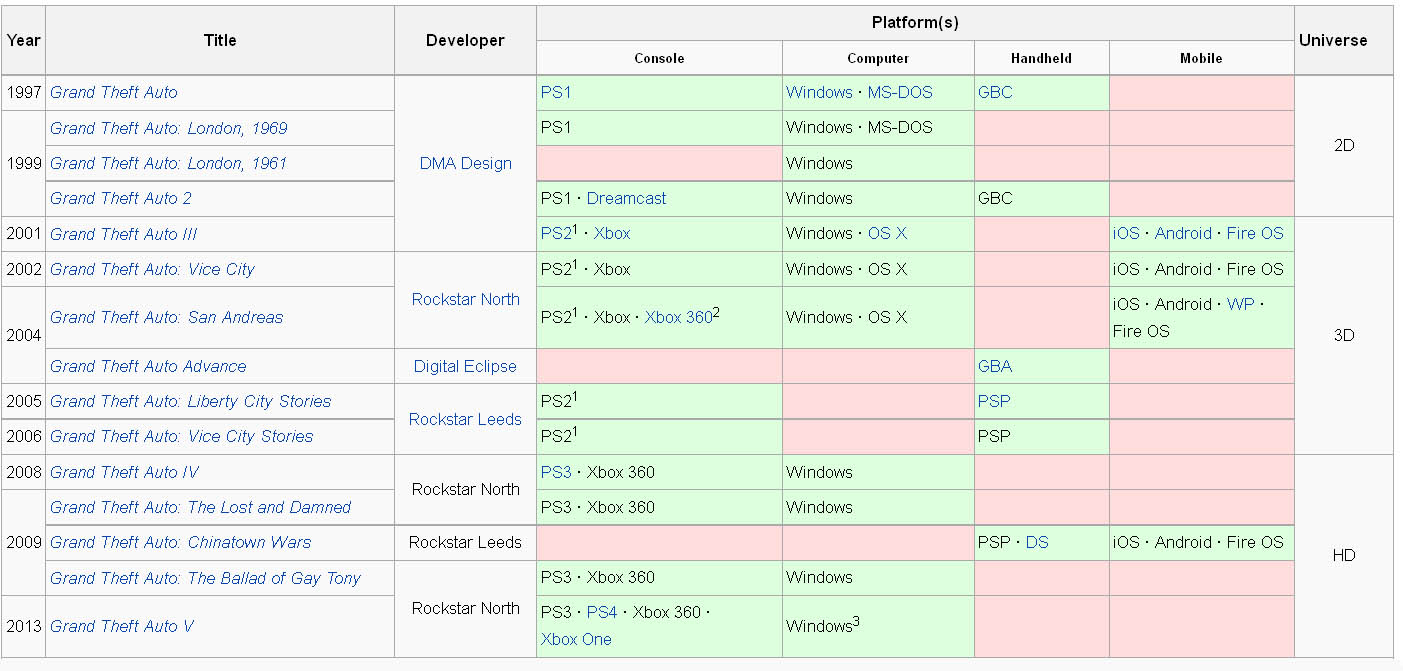This screenshot has height=671, width=1403.
Task: Click the Title column header
Action: pos(220,40)
